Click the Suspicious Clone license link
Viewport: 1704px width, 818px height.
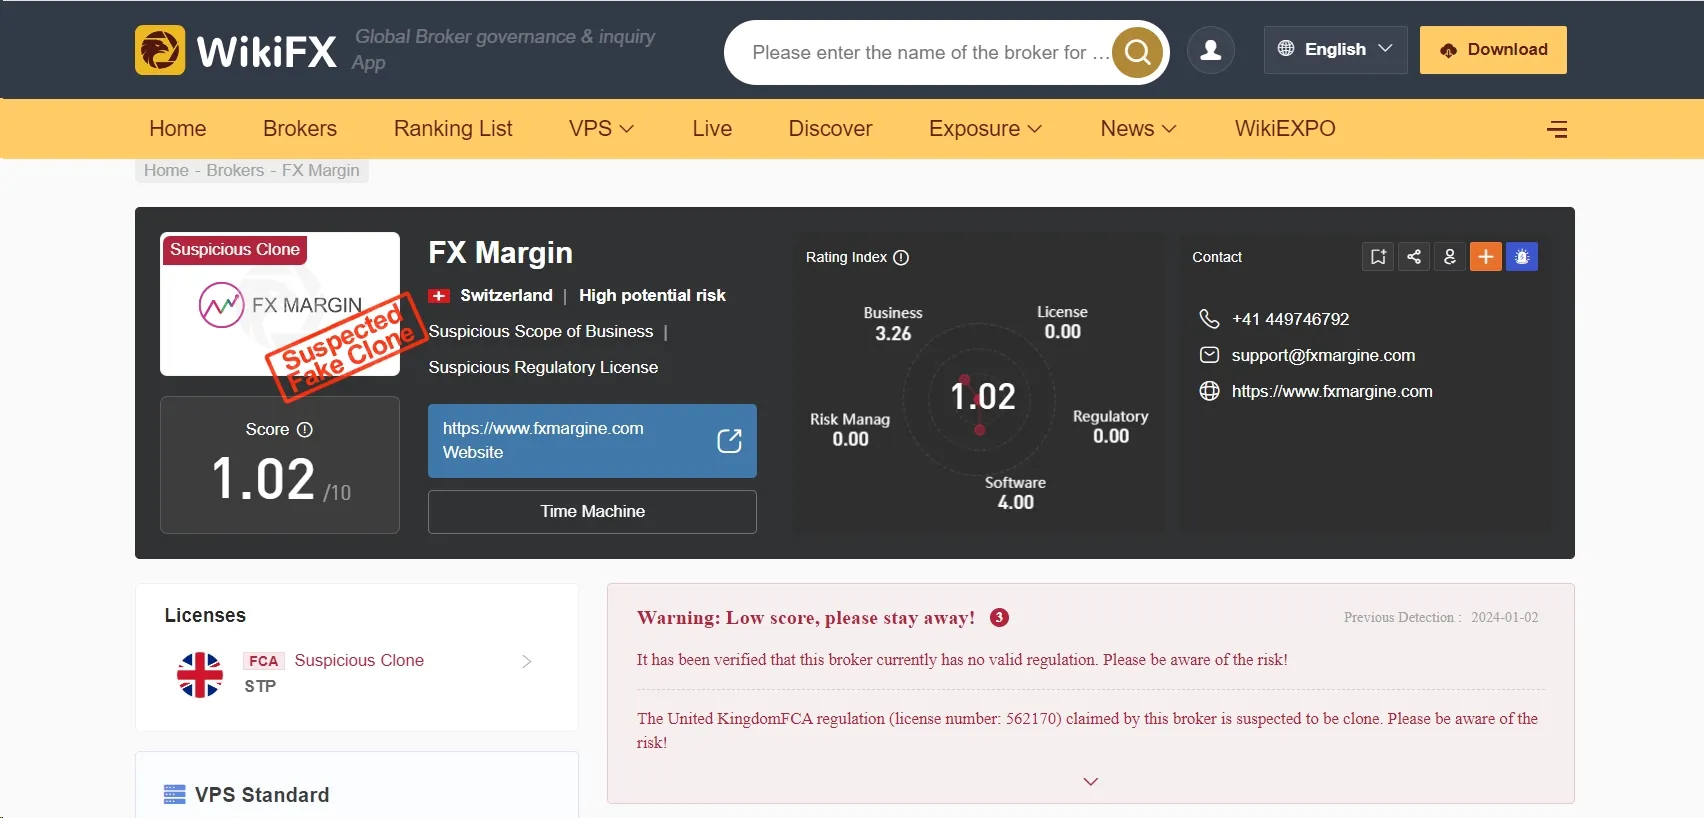click(359, 661)
